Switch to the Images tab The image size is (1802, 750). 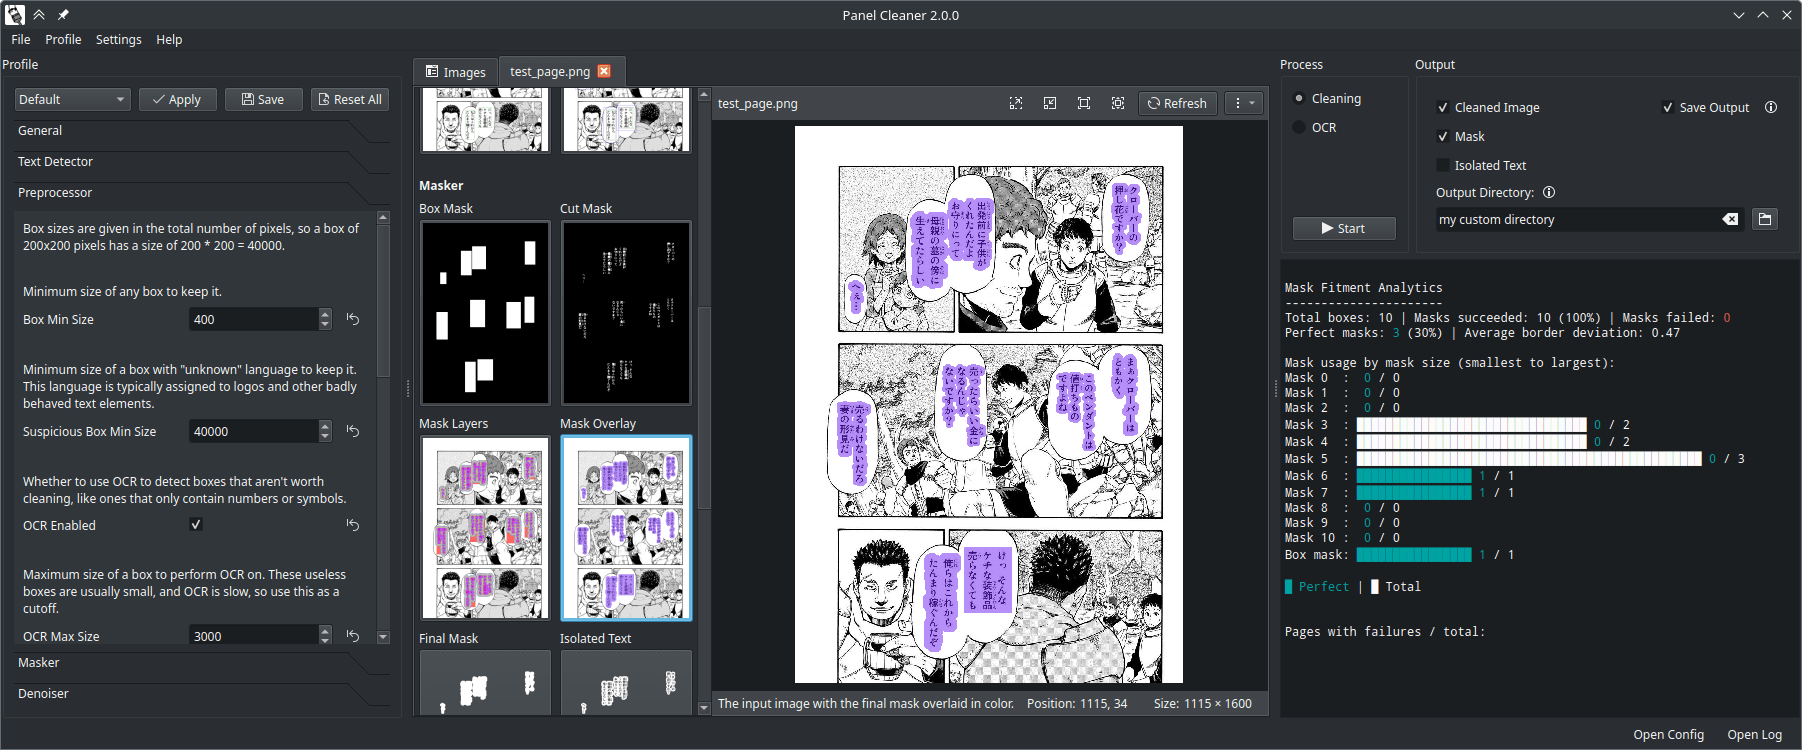coord(455,72)
